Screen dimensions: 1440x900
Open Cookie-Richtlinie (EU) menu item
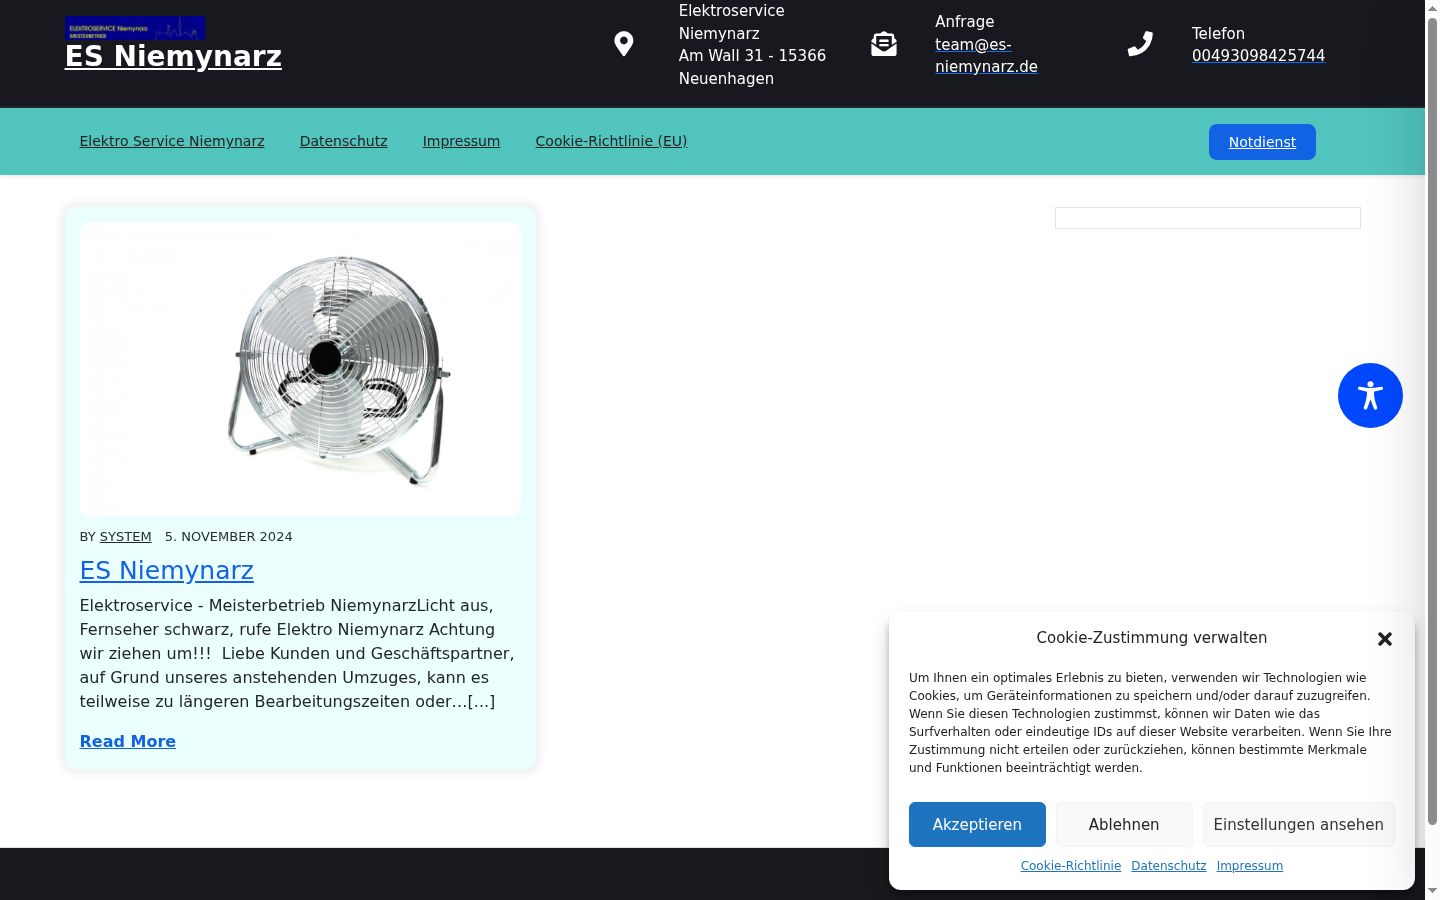point(611,141)
